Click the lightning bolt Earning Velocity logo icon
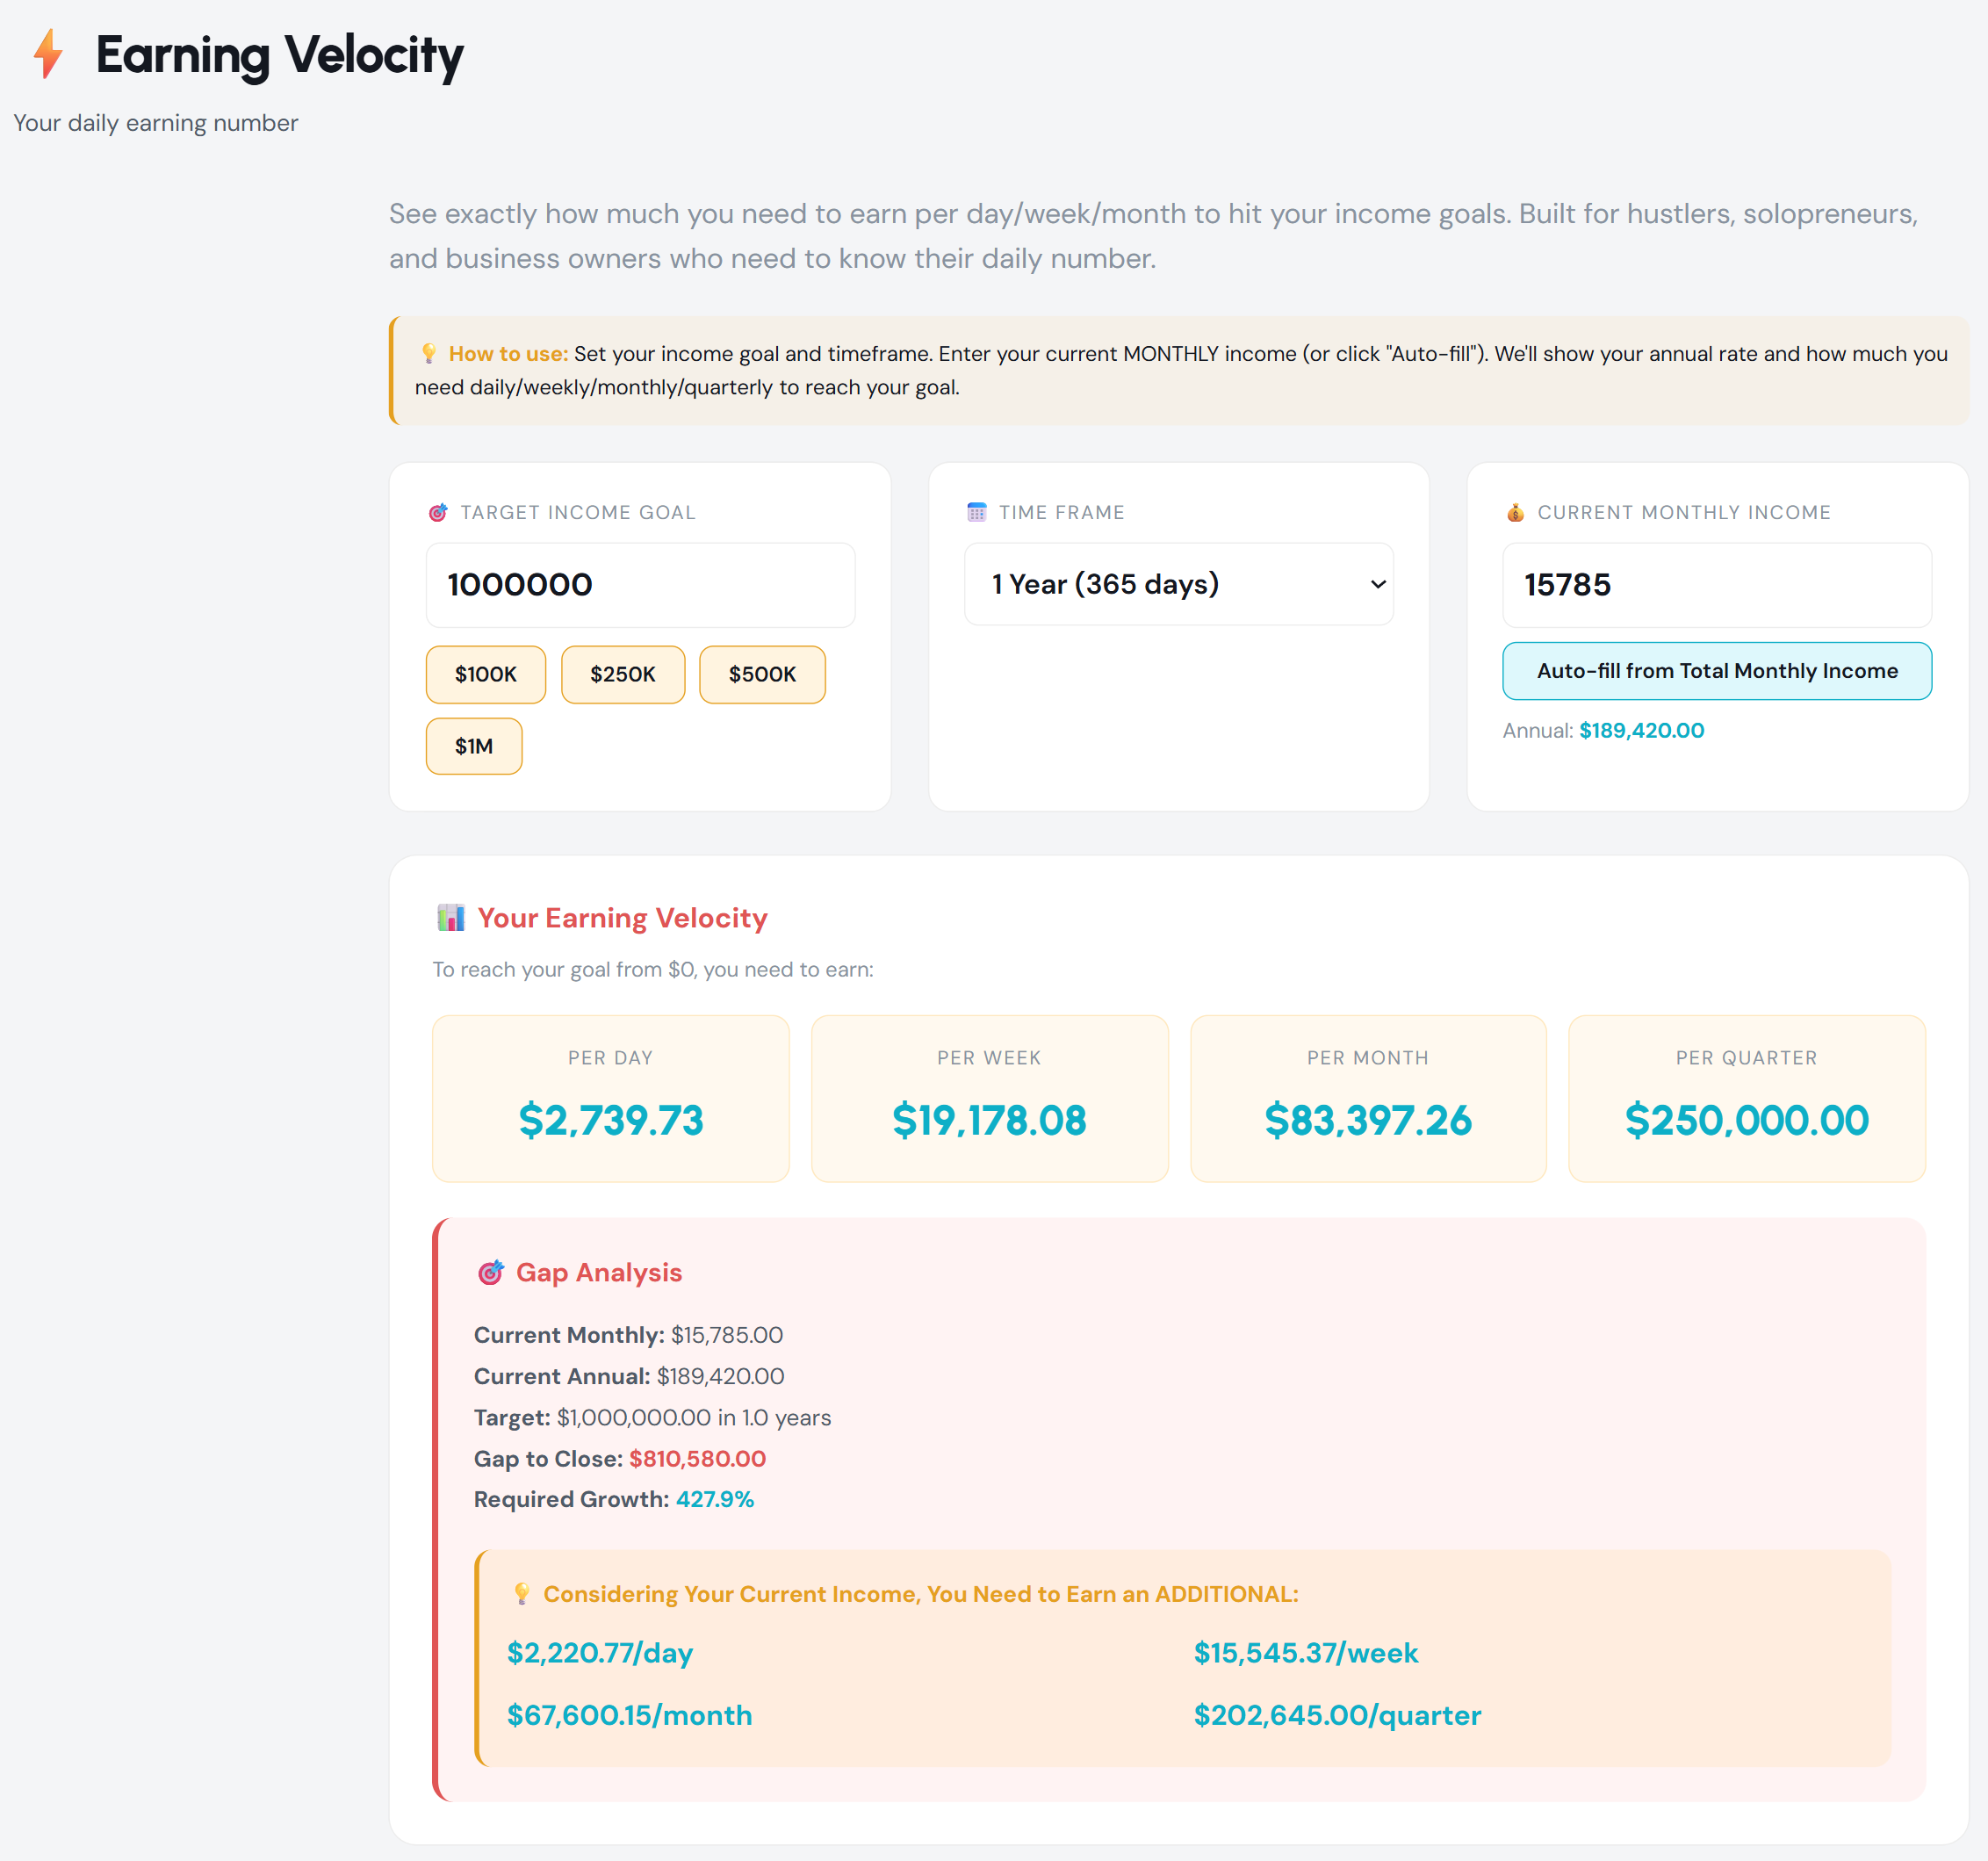This screenshot has height=1861, width=1988. pyautogui.click(x=48, y=57)
